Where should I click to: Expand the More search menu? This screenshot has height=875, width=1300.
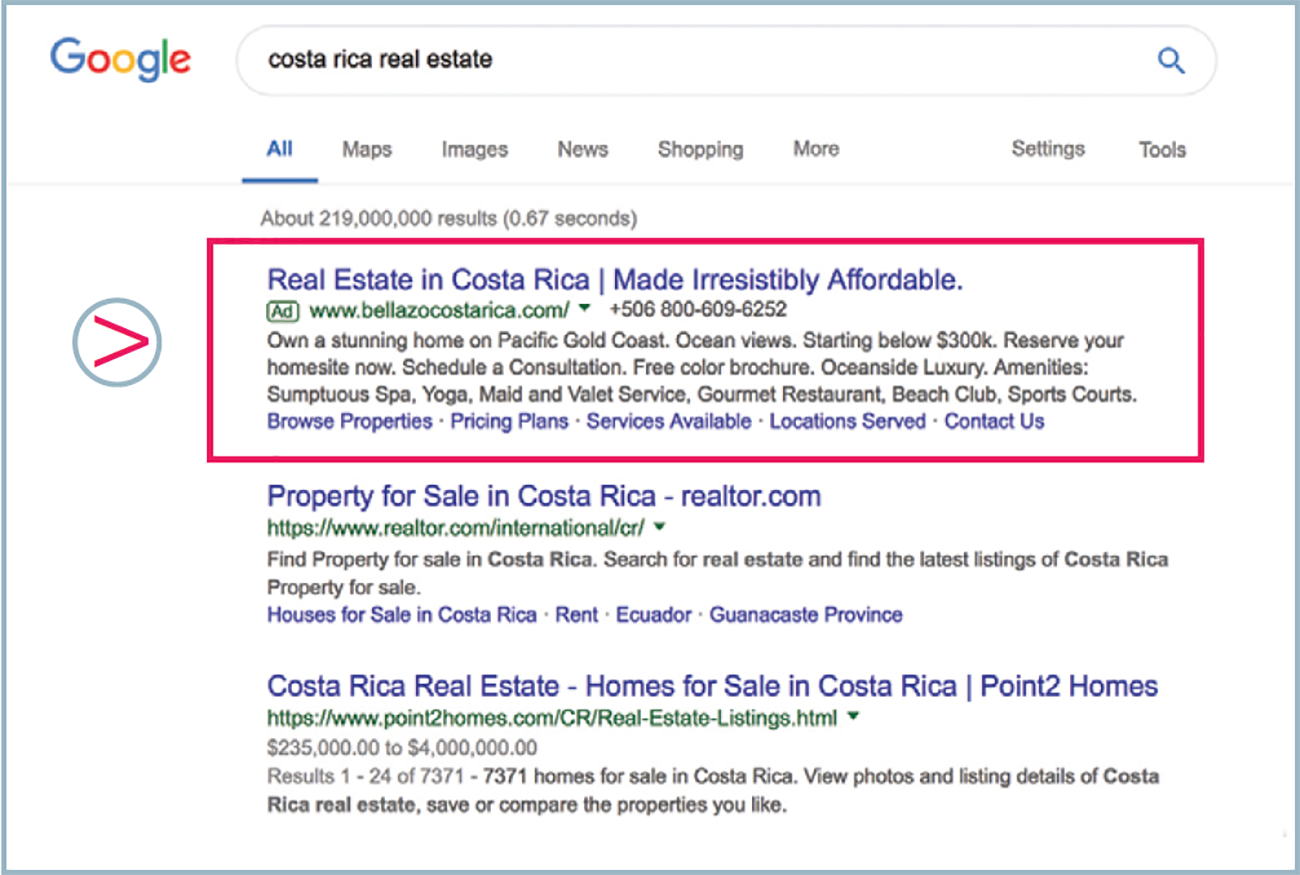(x=816, y=149)
